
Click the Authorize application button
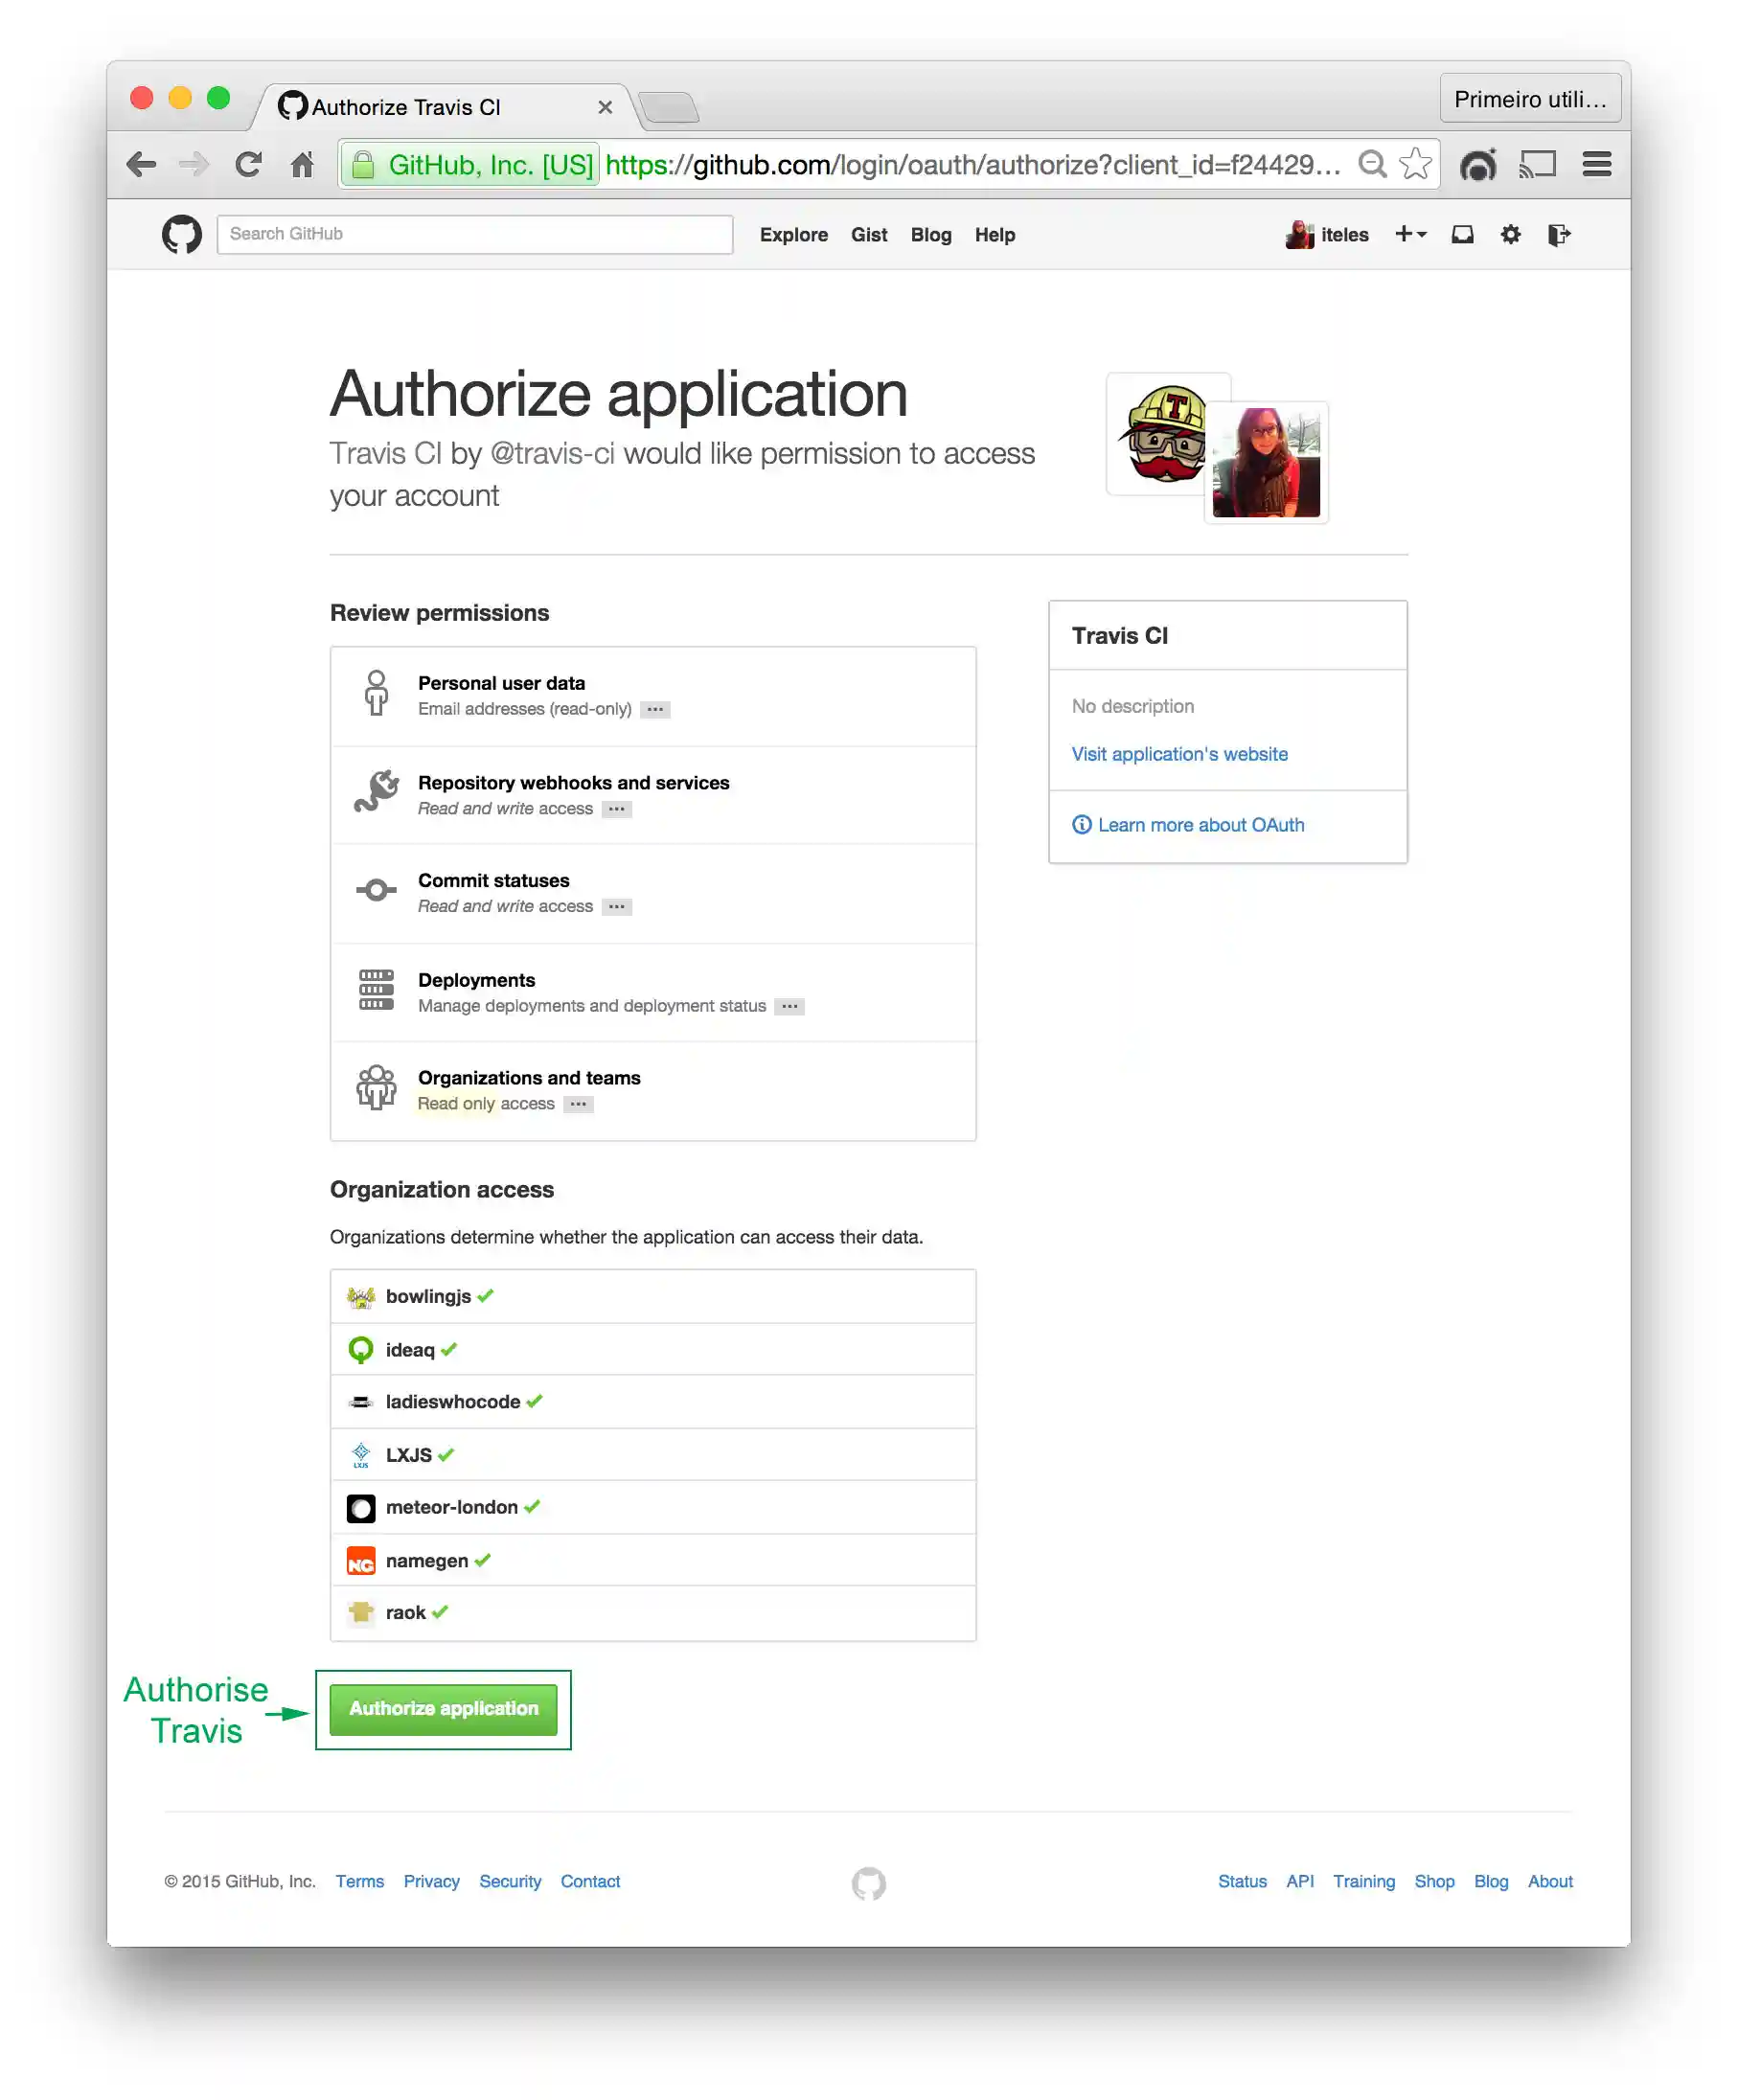pos(444,1709)
